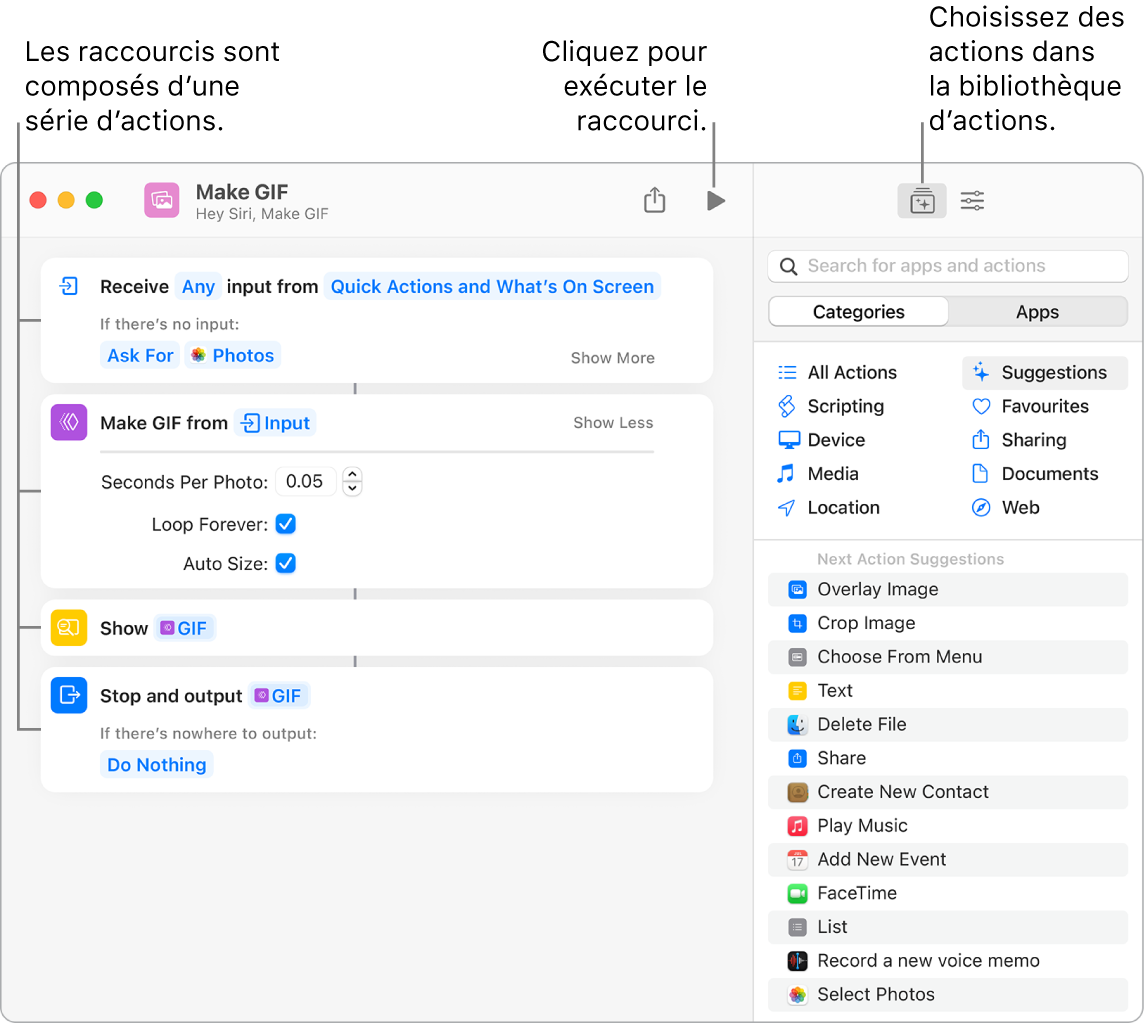Run the Make GIF shortcut

pos(715,201)
